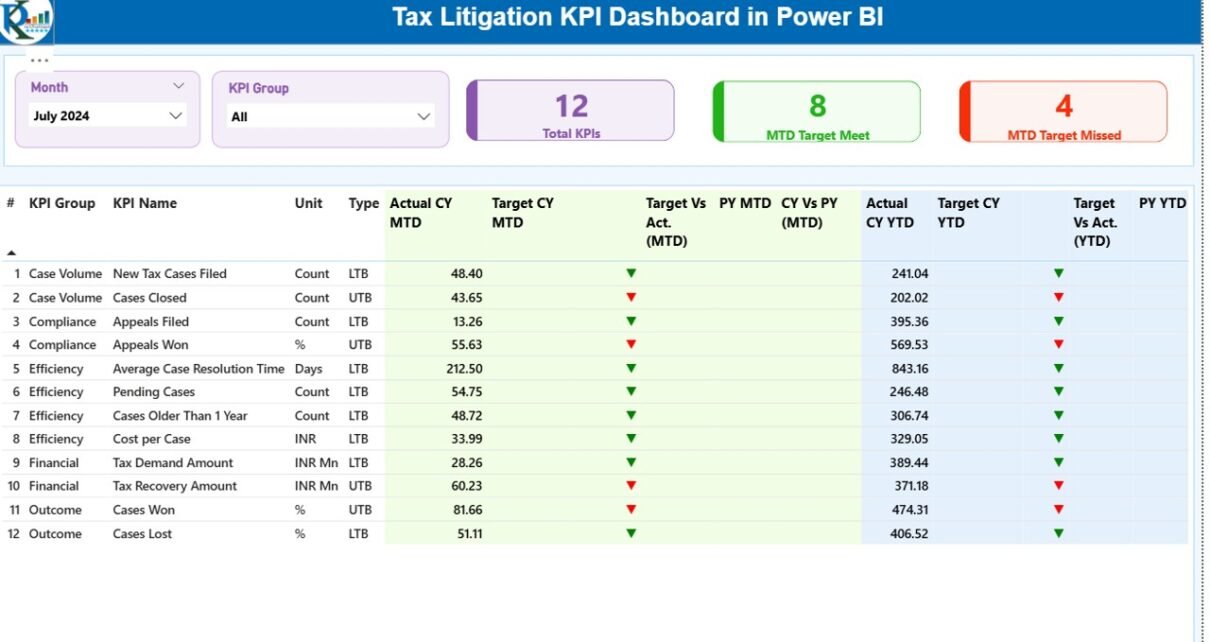Click red MTD arrow for Appeals Won row

coord(631,344)
